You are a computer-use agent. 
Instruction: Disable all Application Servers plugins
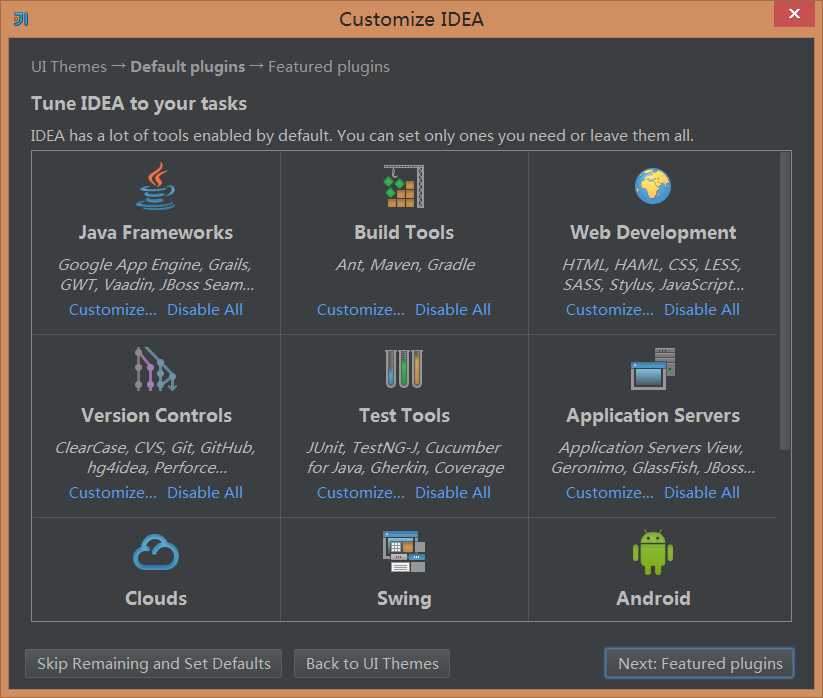click(702, 493)
